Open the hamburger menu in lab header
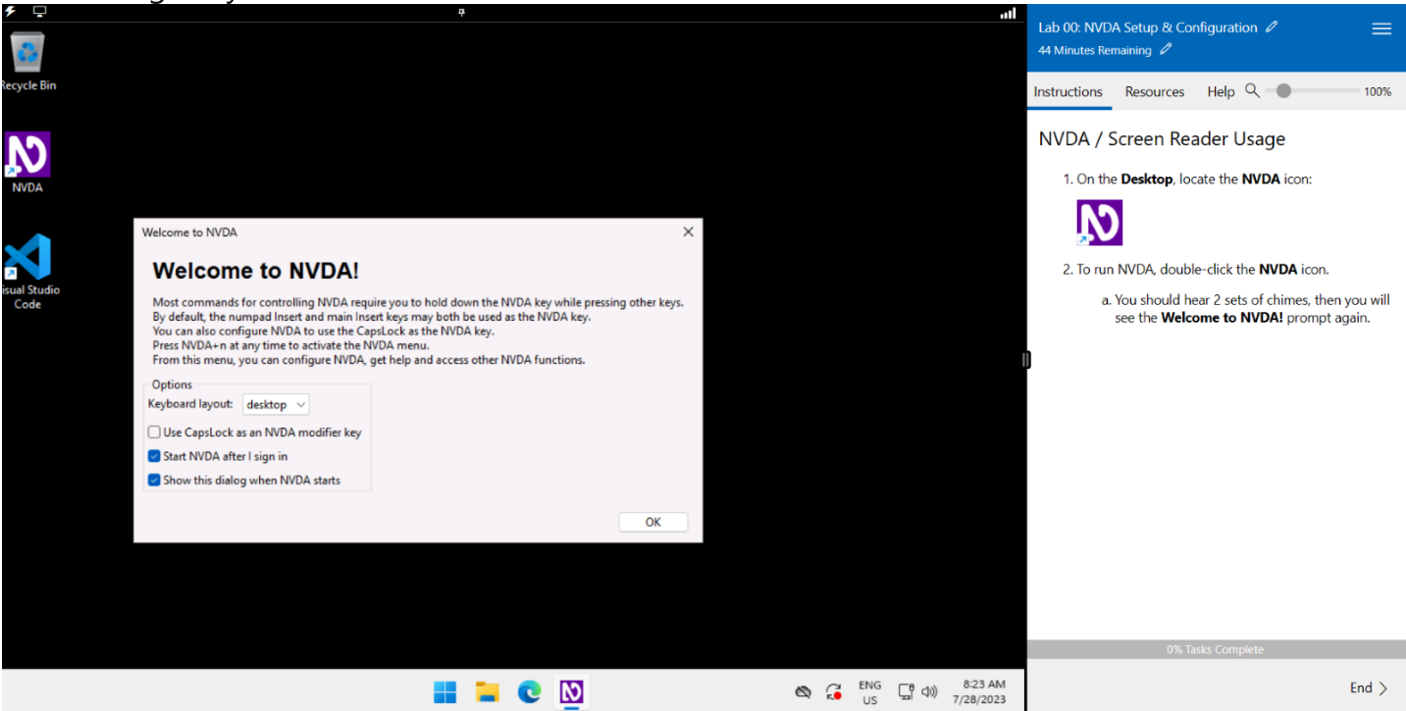1406x711 pixels. tap(1381, 29)
